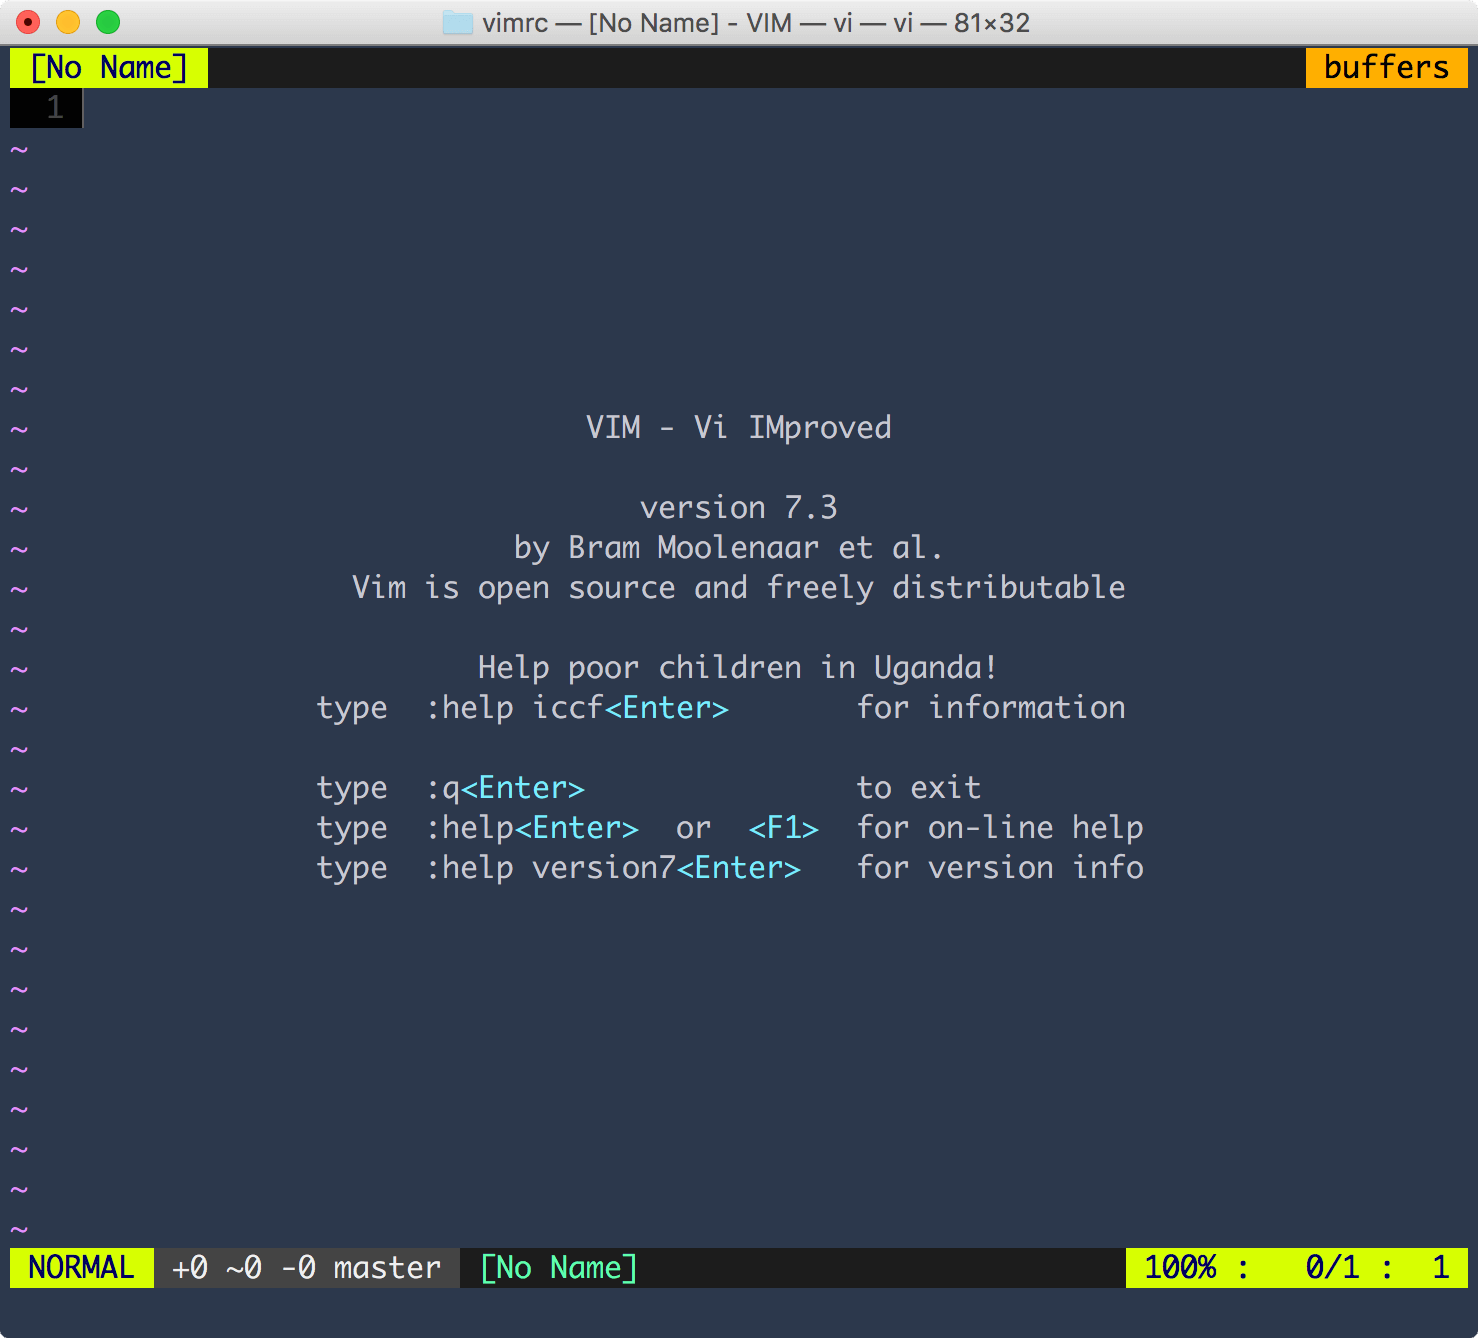1478x1338 pixels.
Task: Click the folder icon in the window title
Action: [458, 22]
